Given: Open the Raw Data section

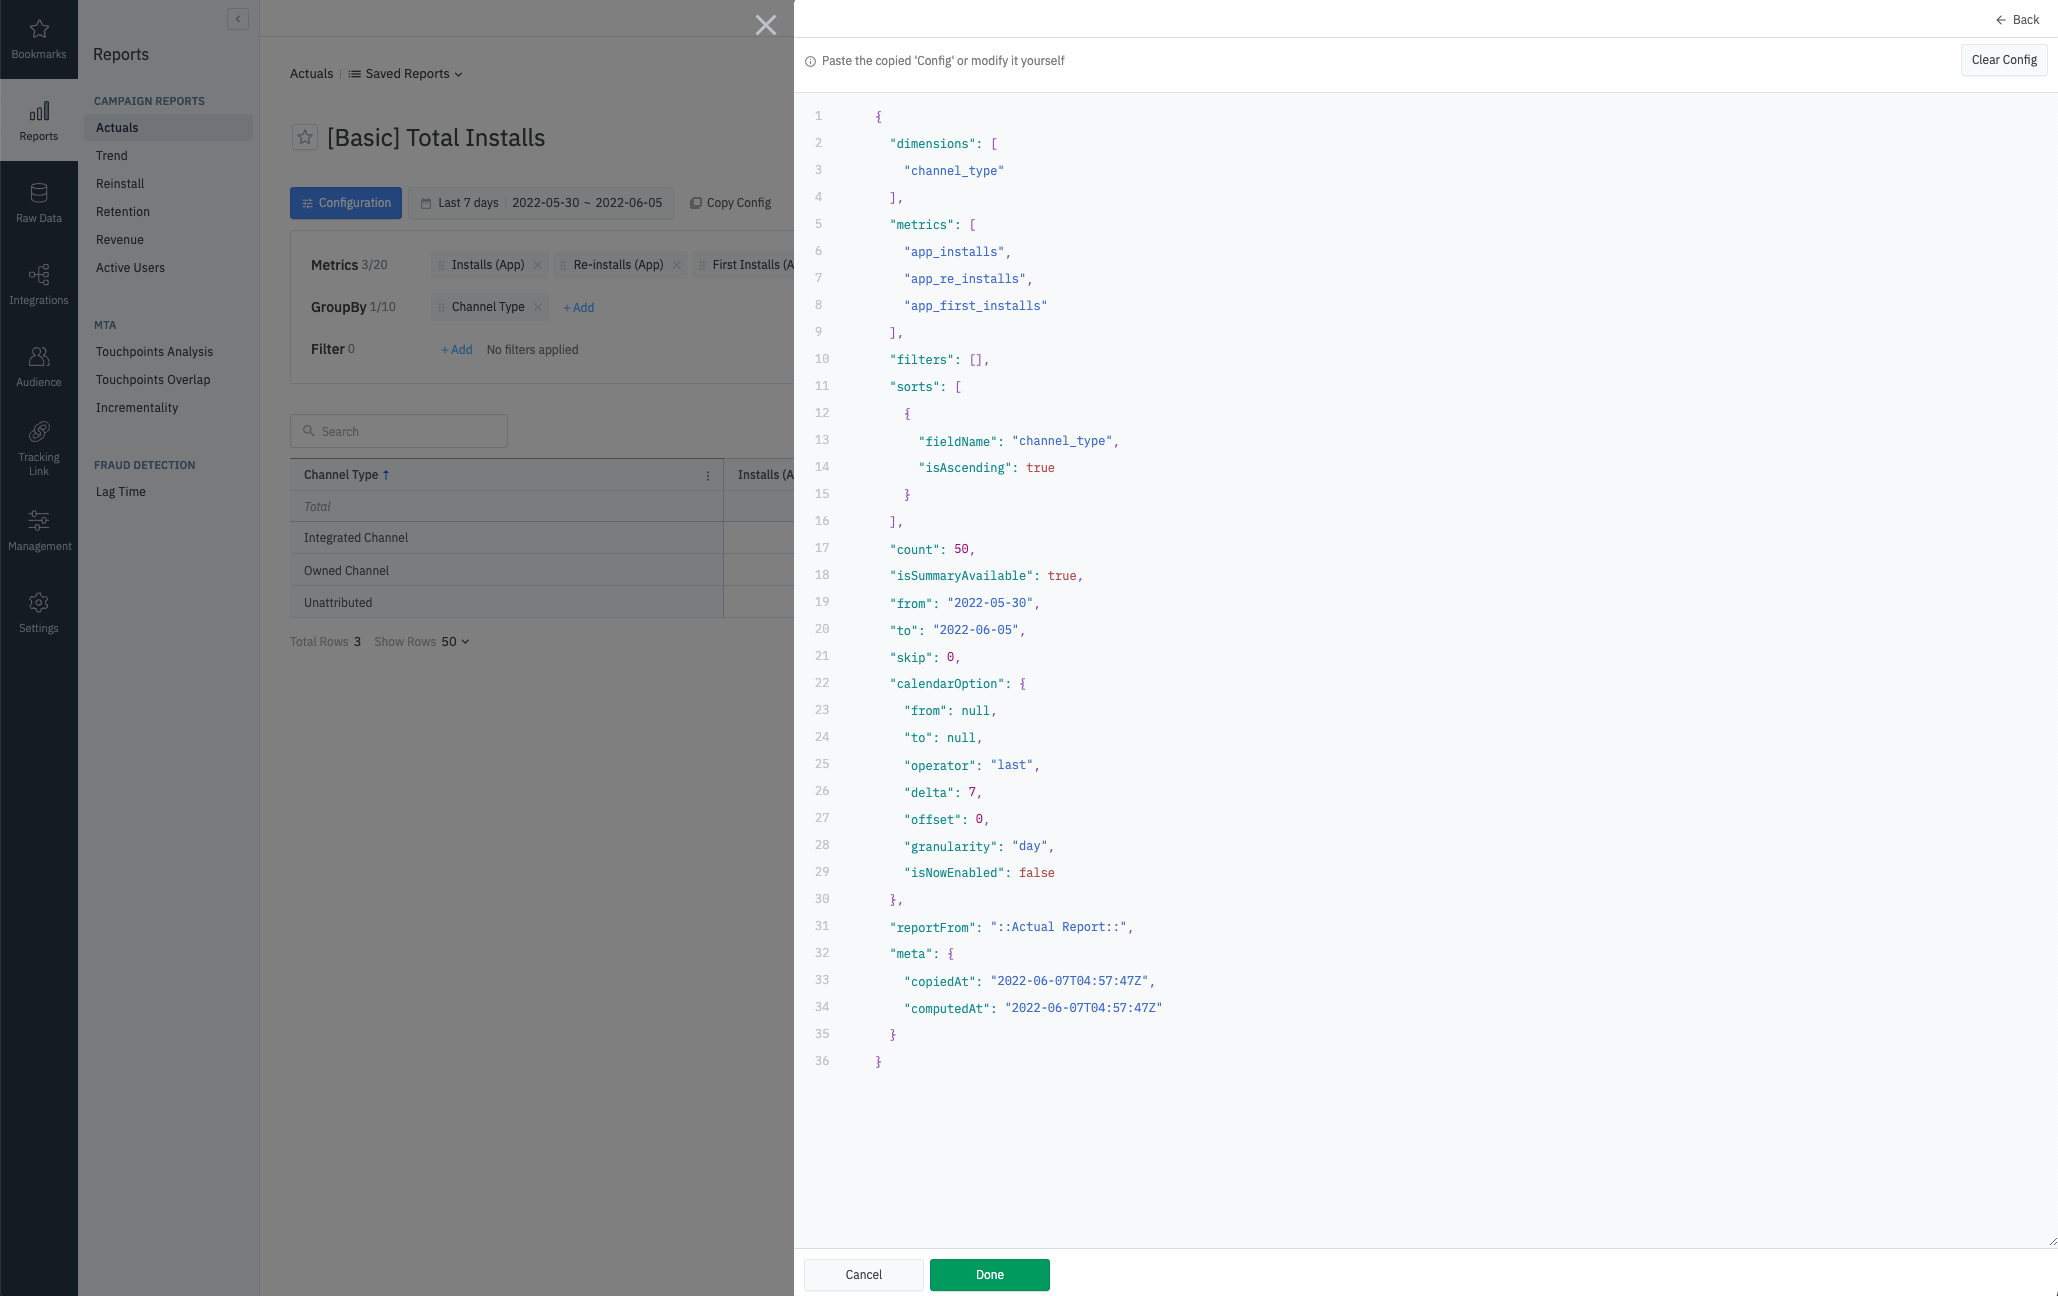Looking at the screenshot, I should pyautogui.click(x=39, y=203).
